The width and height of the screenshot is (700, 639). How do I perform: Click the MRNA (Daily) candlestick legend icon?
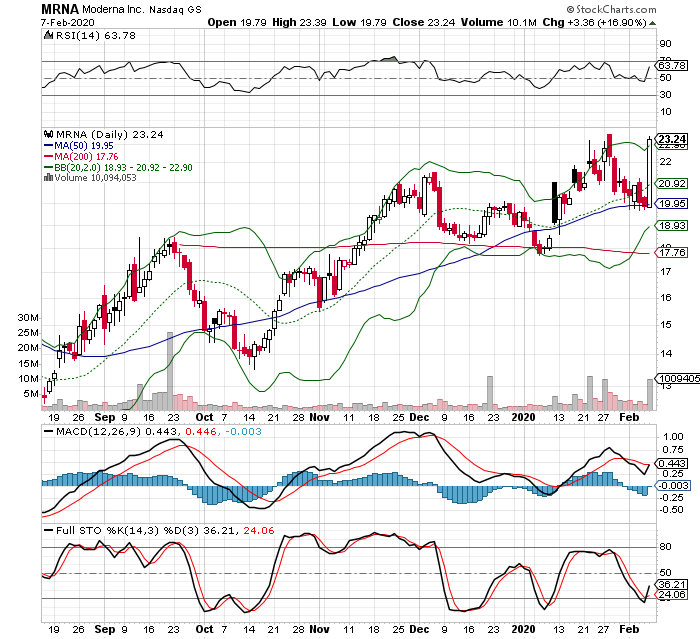(x=46, y=134)
